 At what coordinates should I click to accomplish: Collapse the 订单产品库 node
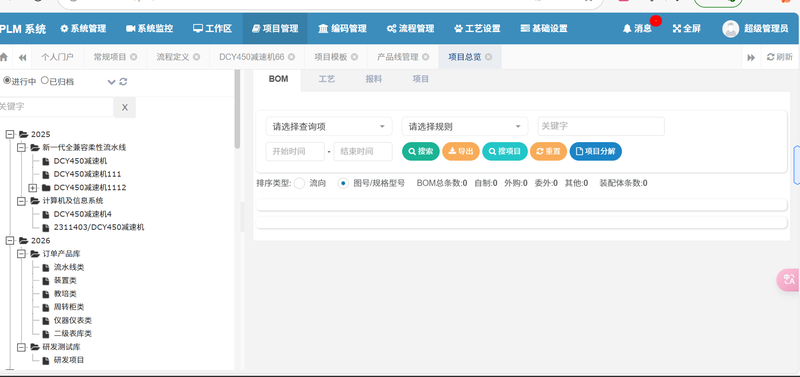(x=21, y=254)
